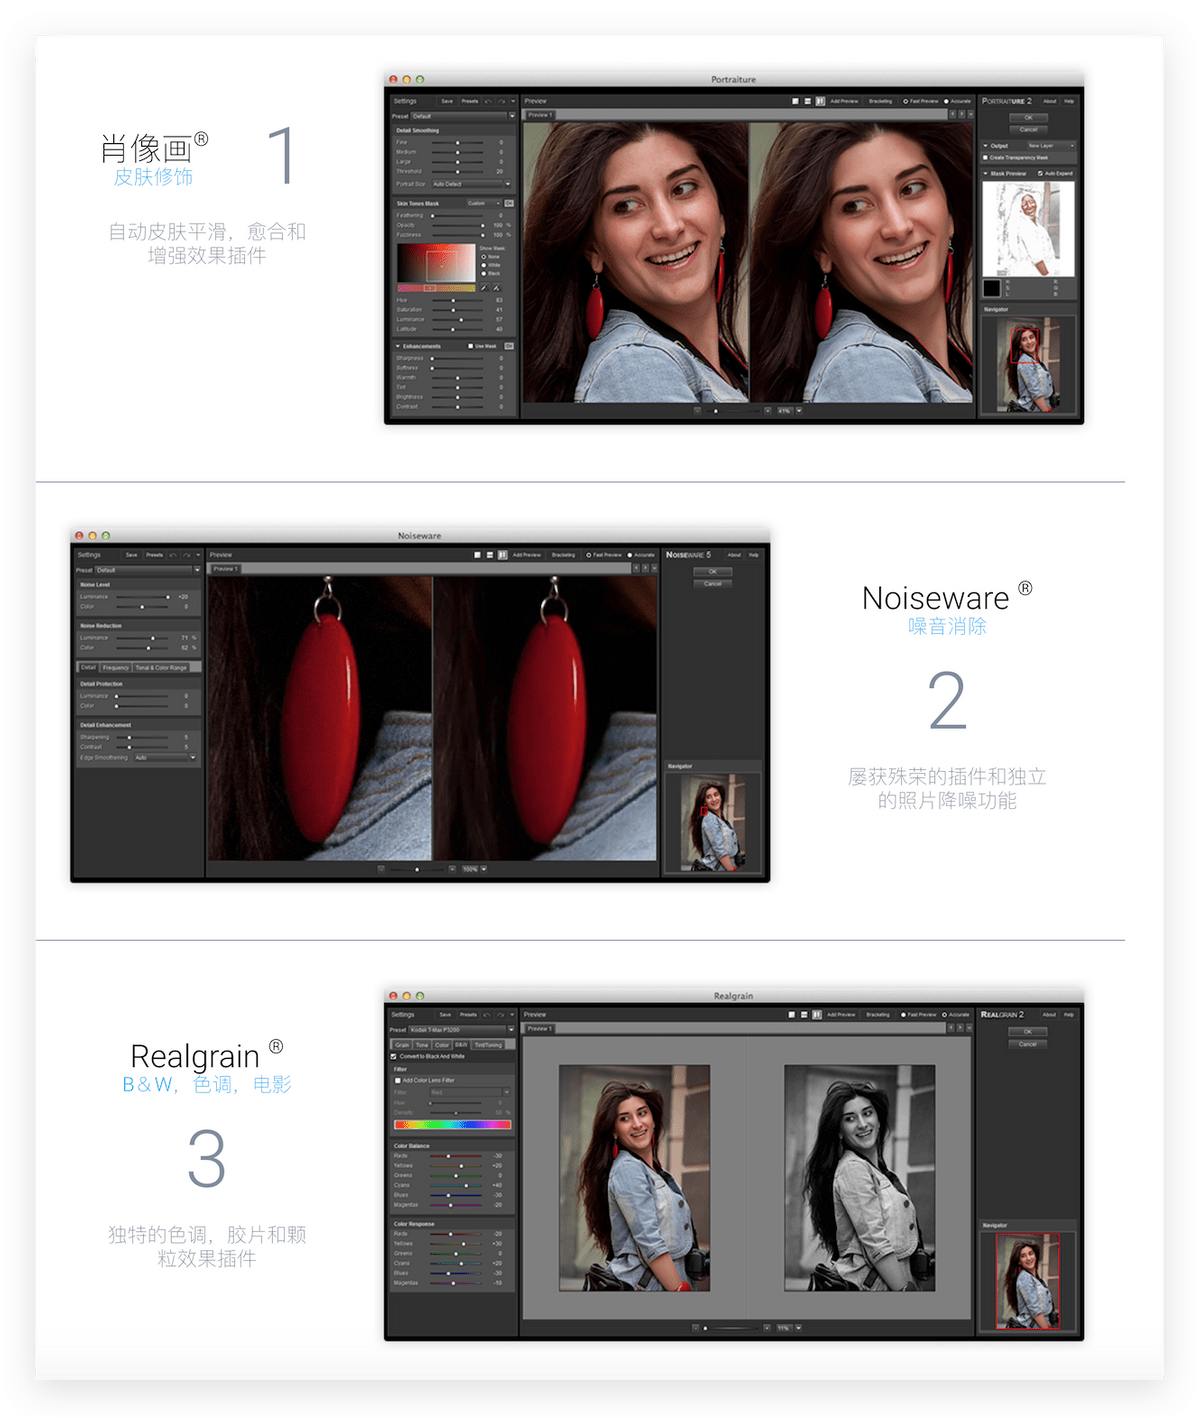Collapse the Mask Preview section in Portraiture
1200x1417 pixels.
tap(985, 174)
